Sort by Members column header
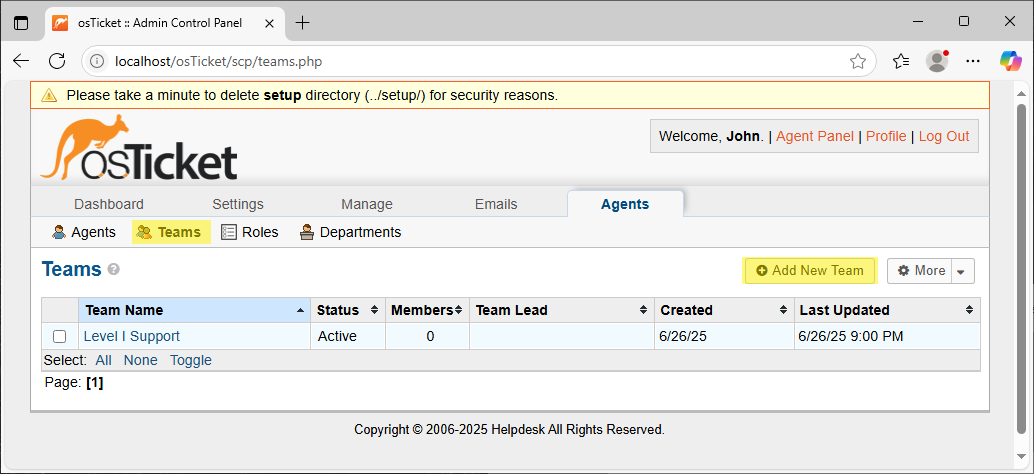Screen dimensions: 1034x474 coord(427,310)
